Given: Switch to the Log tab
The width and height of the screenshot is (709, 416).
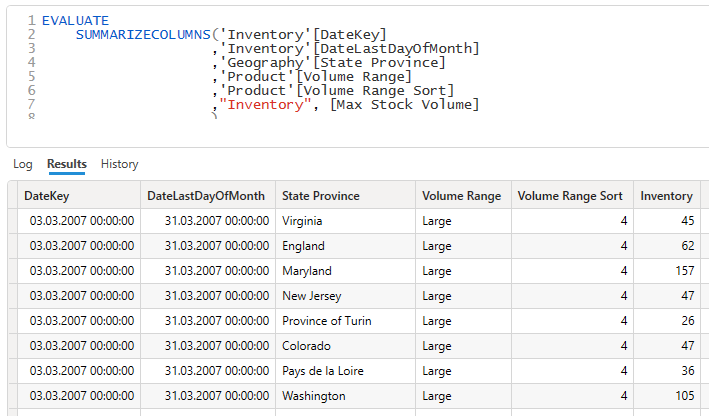Looking at the screenshot, I should [22, 164].
